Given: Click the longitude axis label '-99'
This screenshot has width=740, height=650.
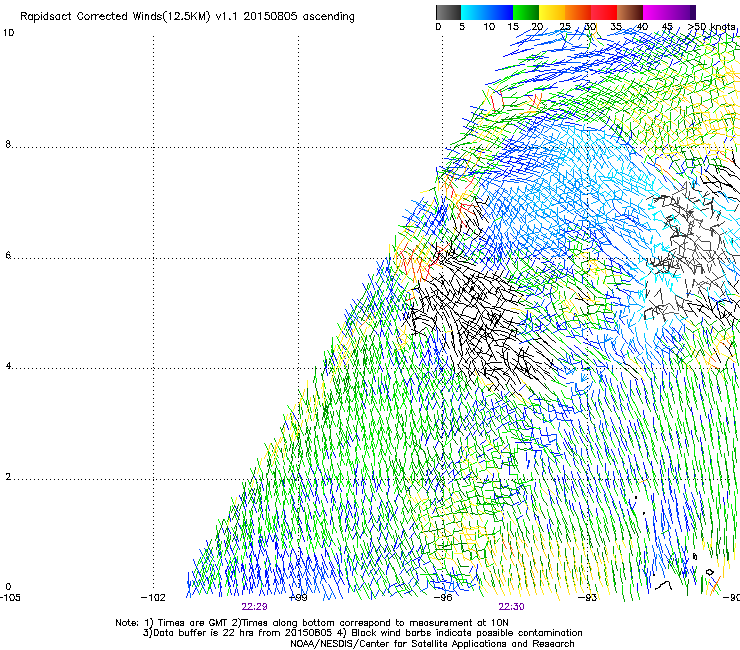Looking at the screenshot, I should point(298,598).
